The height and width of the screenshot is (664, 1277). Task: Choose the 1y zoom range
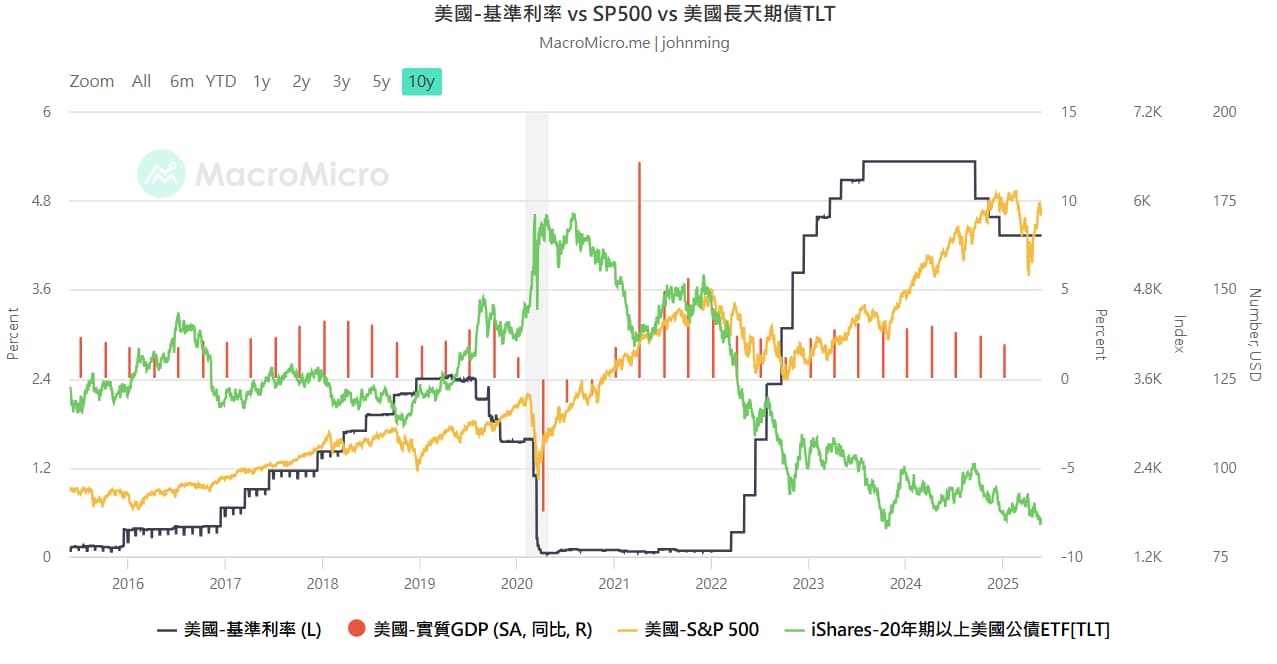(261, 82)
